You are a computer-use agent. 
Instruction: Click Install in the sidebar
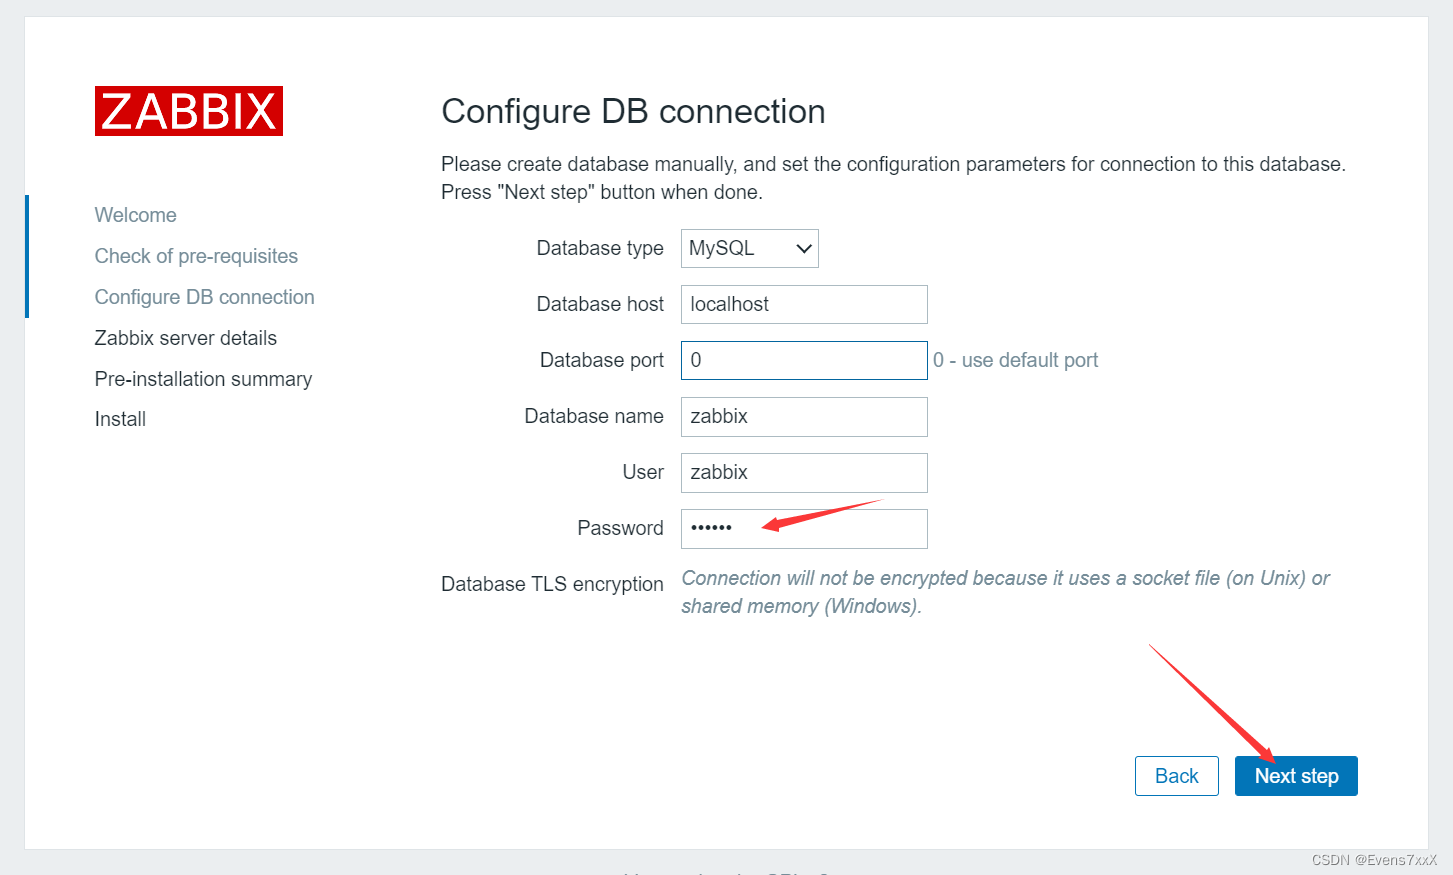[120, 418]
